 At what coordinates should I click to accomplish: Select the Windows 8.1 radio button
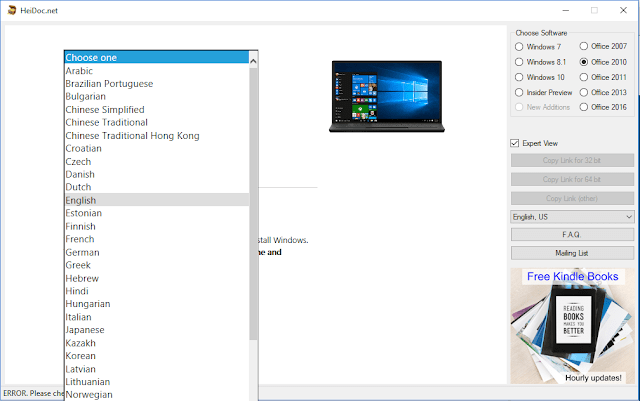519,62
